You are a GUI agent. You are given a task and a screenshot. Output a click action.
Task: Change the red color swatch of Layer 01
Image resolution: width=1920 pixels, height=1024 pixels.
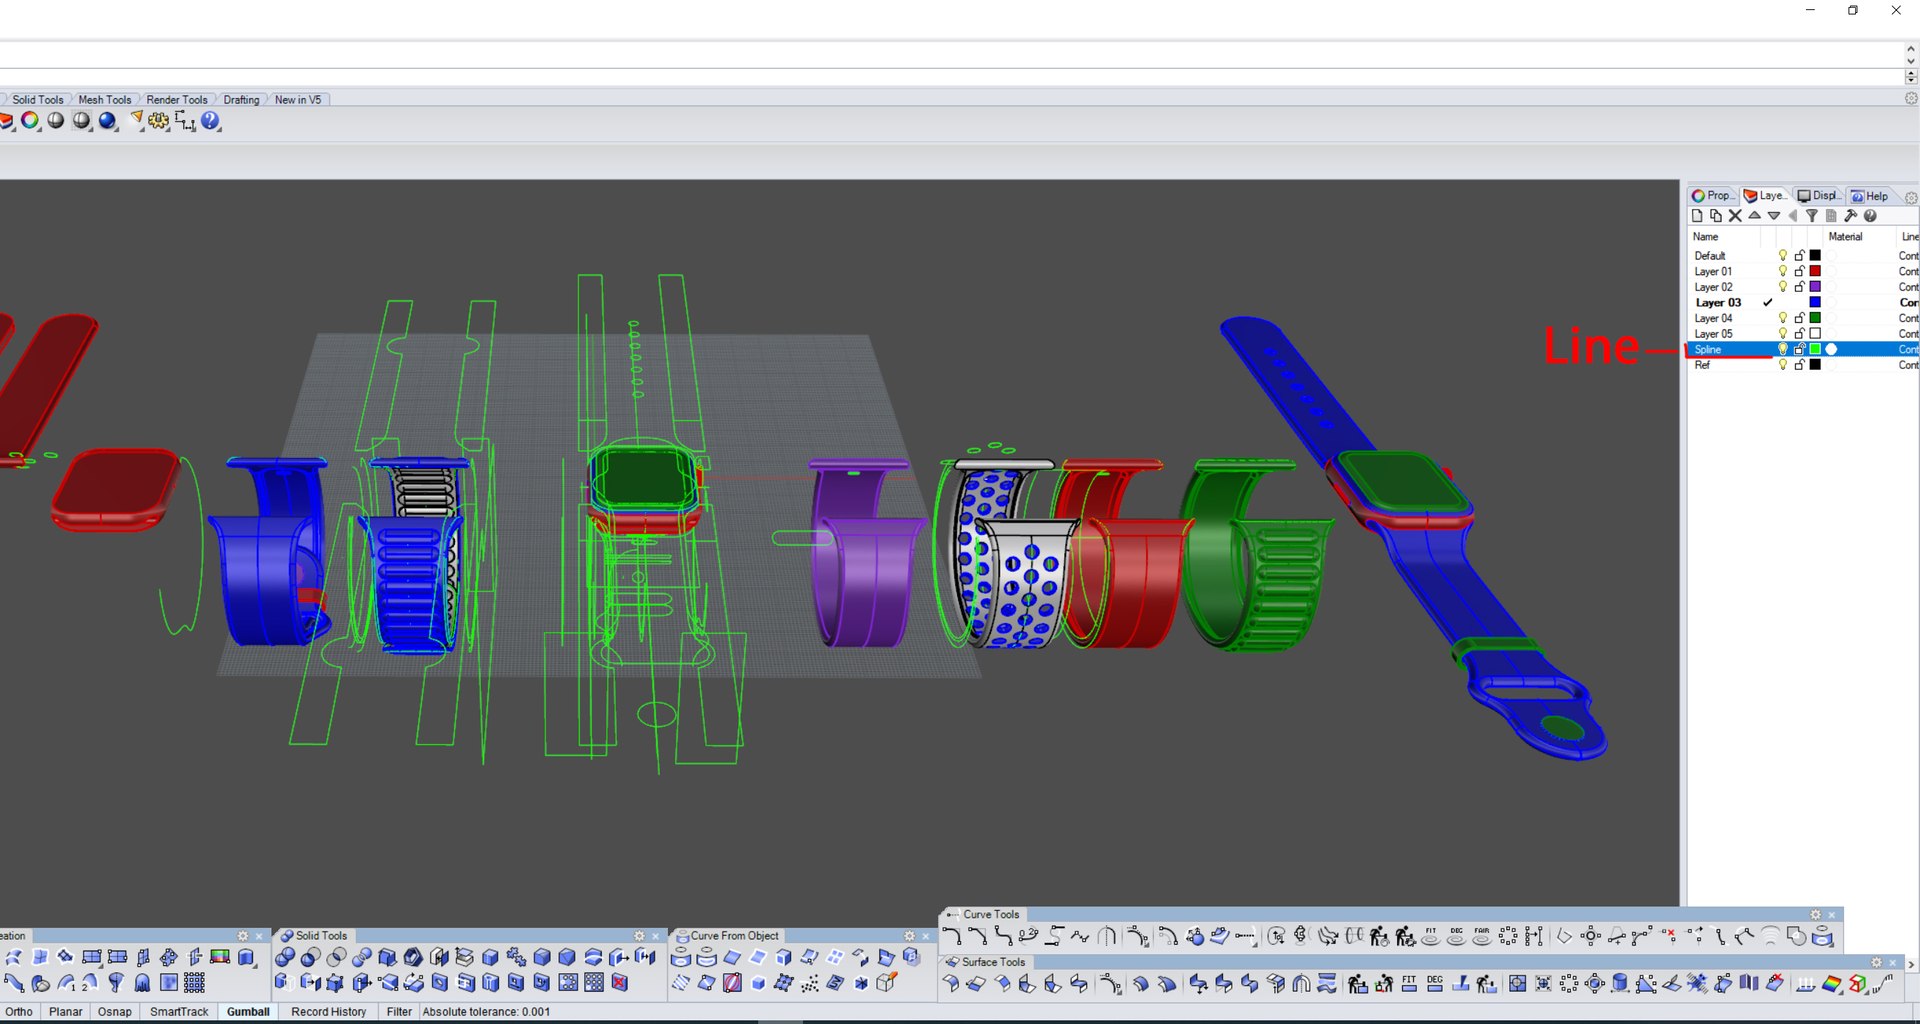(1815, 271)
